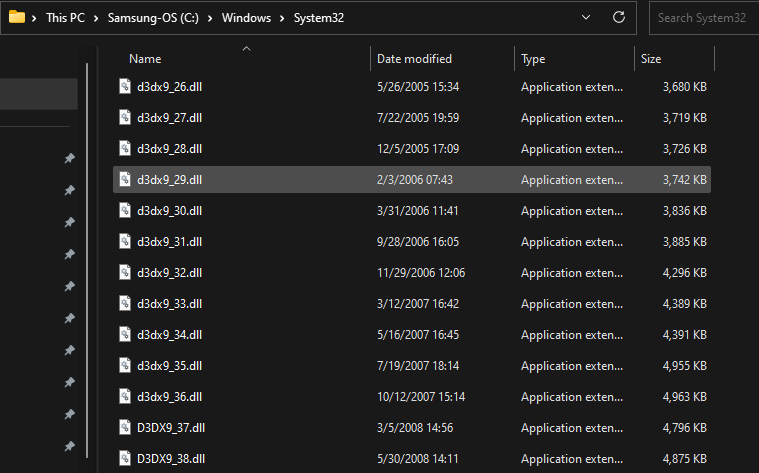The image size is (759, 473).
Task: Click the D3DX9_38.dll file icon
Action: 125,459
